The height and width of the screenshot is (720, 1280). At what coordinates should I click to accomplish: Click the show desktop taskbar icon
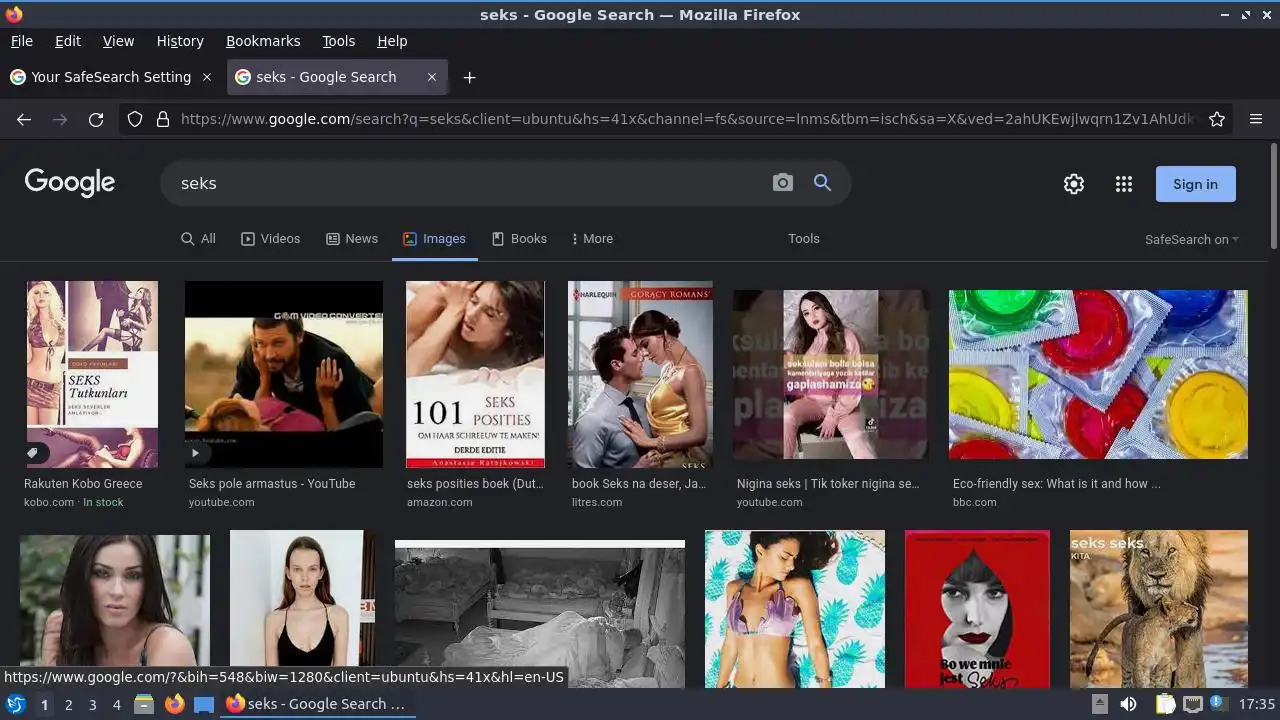204,704
